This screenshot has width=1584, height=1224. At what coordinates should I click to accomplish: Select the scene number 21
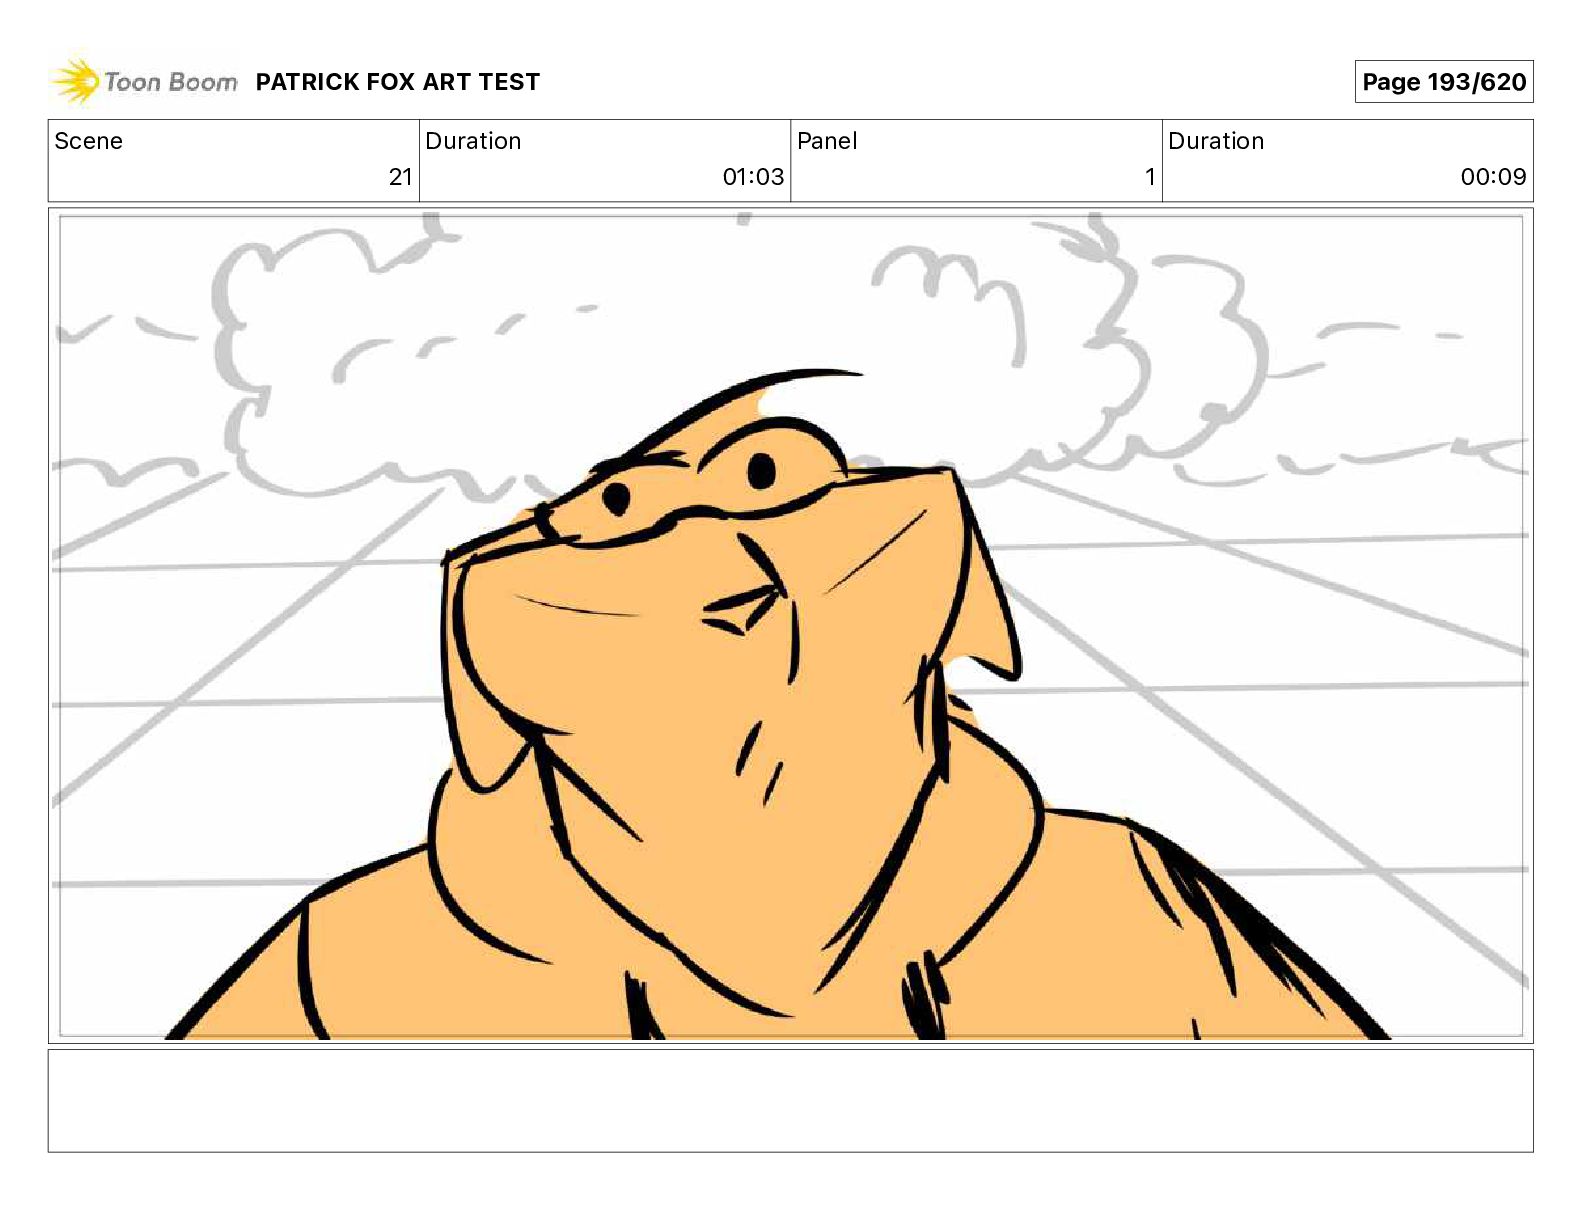point(400,177)
